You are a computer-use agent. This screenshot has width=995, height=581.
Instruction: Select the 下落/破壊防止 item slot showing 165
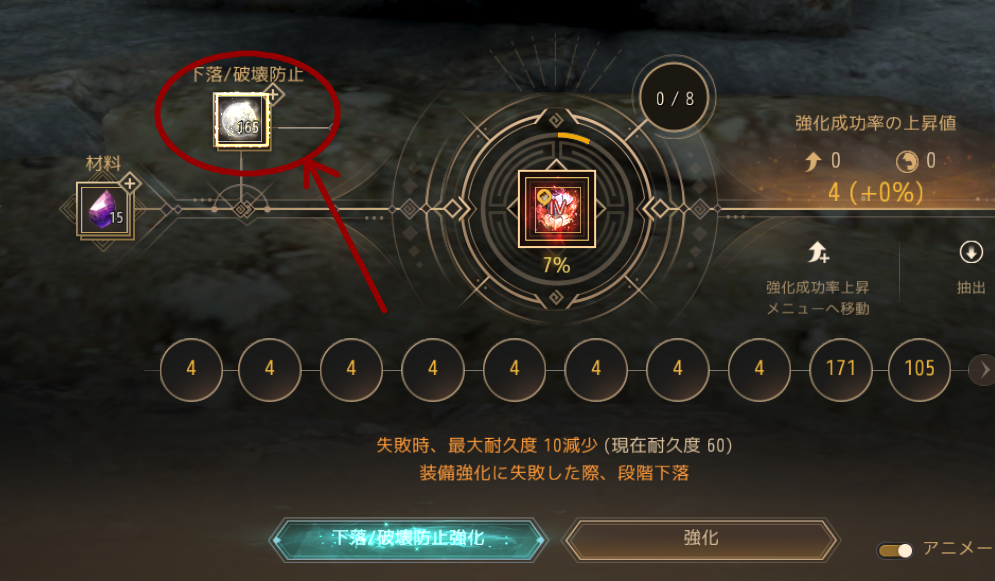[x=242, y=121]
